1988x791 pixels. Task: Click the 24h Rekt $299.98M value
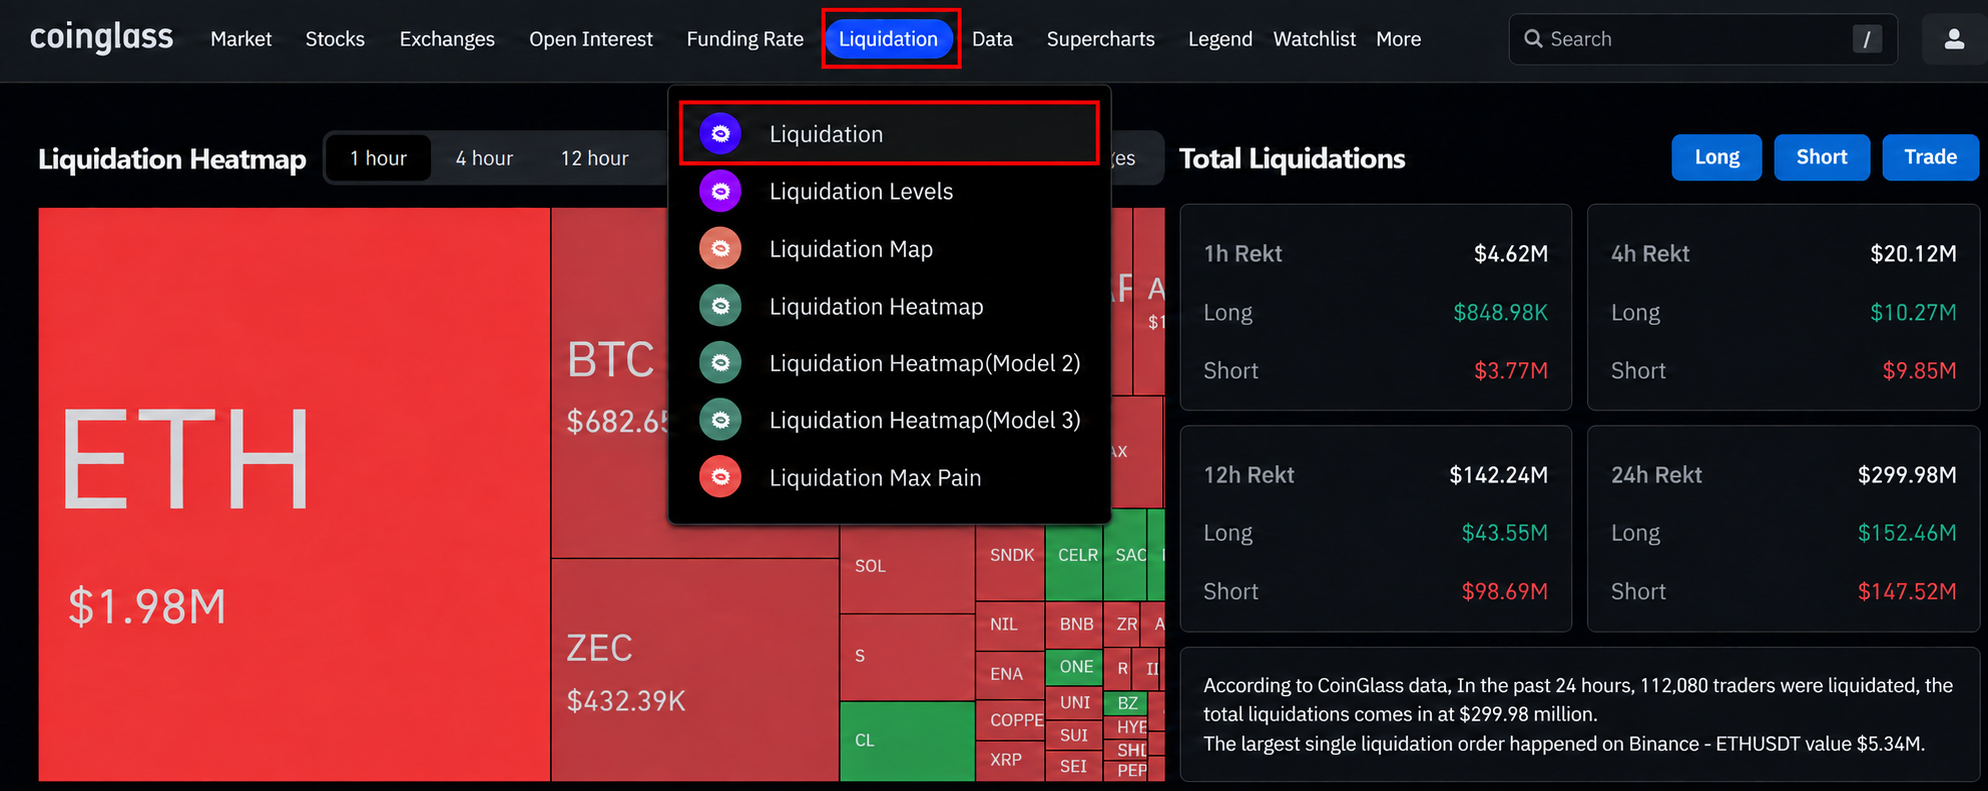1907,475
